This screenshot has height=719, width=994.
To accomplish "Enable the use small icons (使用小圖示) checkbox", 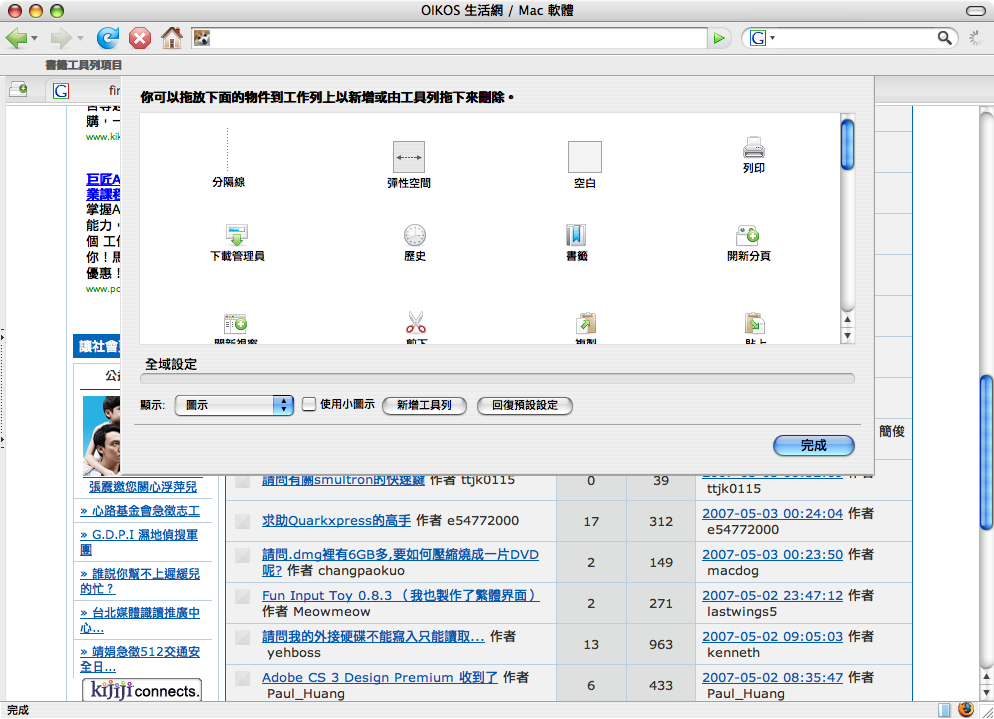I will point(309,404).
